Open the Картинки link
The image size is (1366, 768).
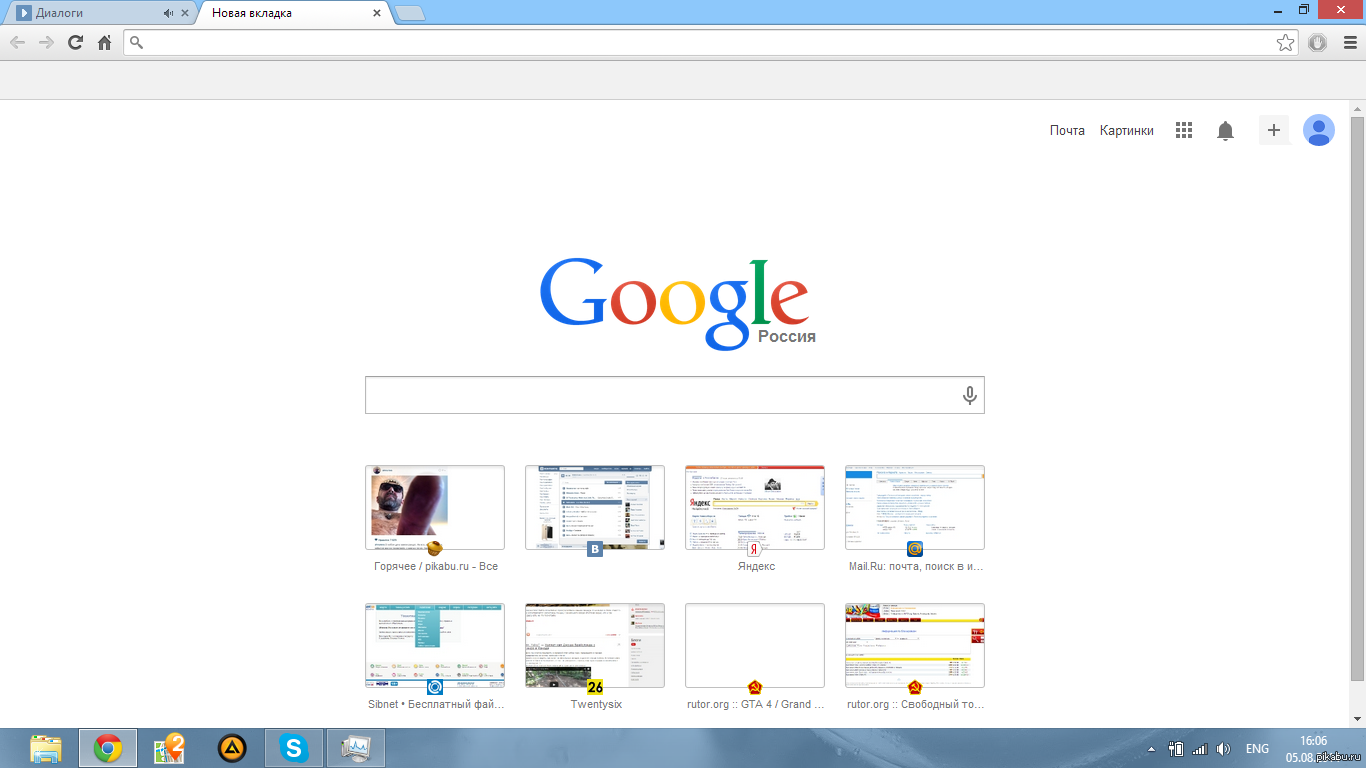coord(1126,130)
